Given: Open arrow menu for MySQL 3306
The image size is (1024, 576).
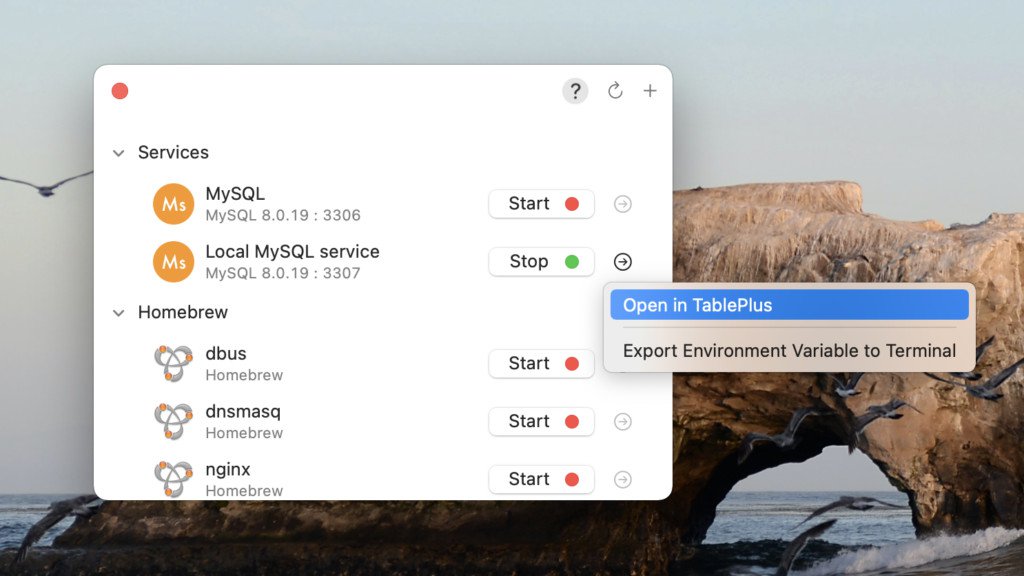Looking at the screenshot, I should point(623,204).
